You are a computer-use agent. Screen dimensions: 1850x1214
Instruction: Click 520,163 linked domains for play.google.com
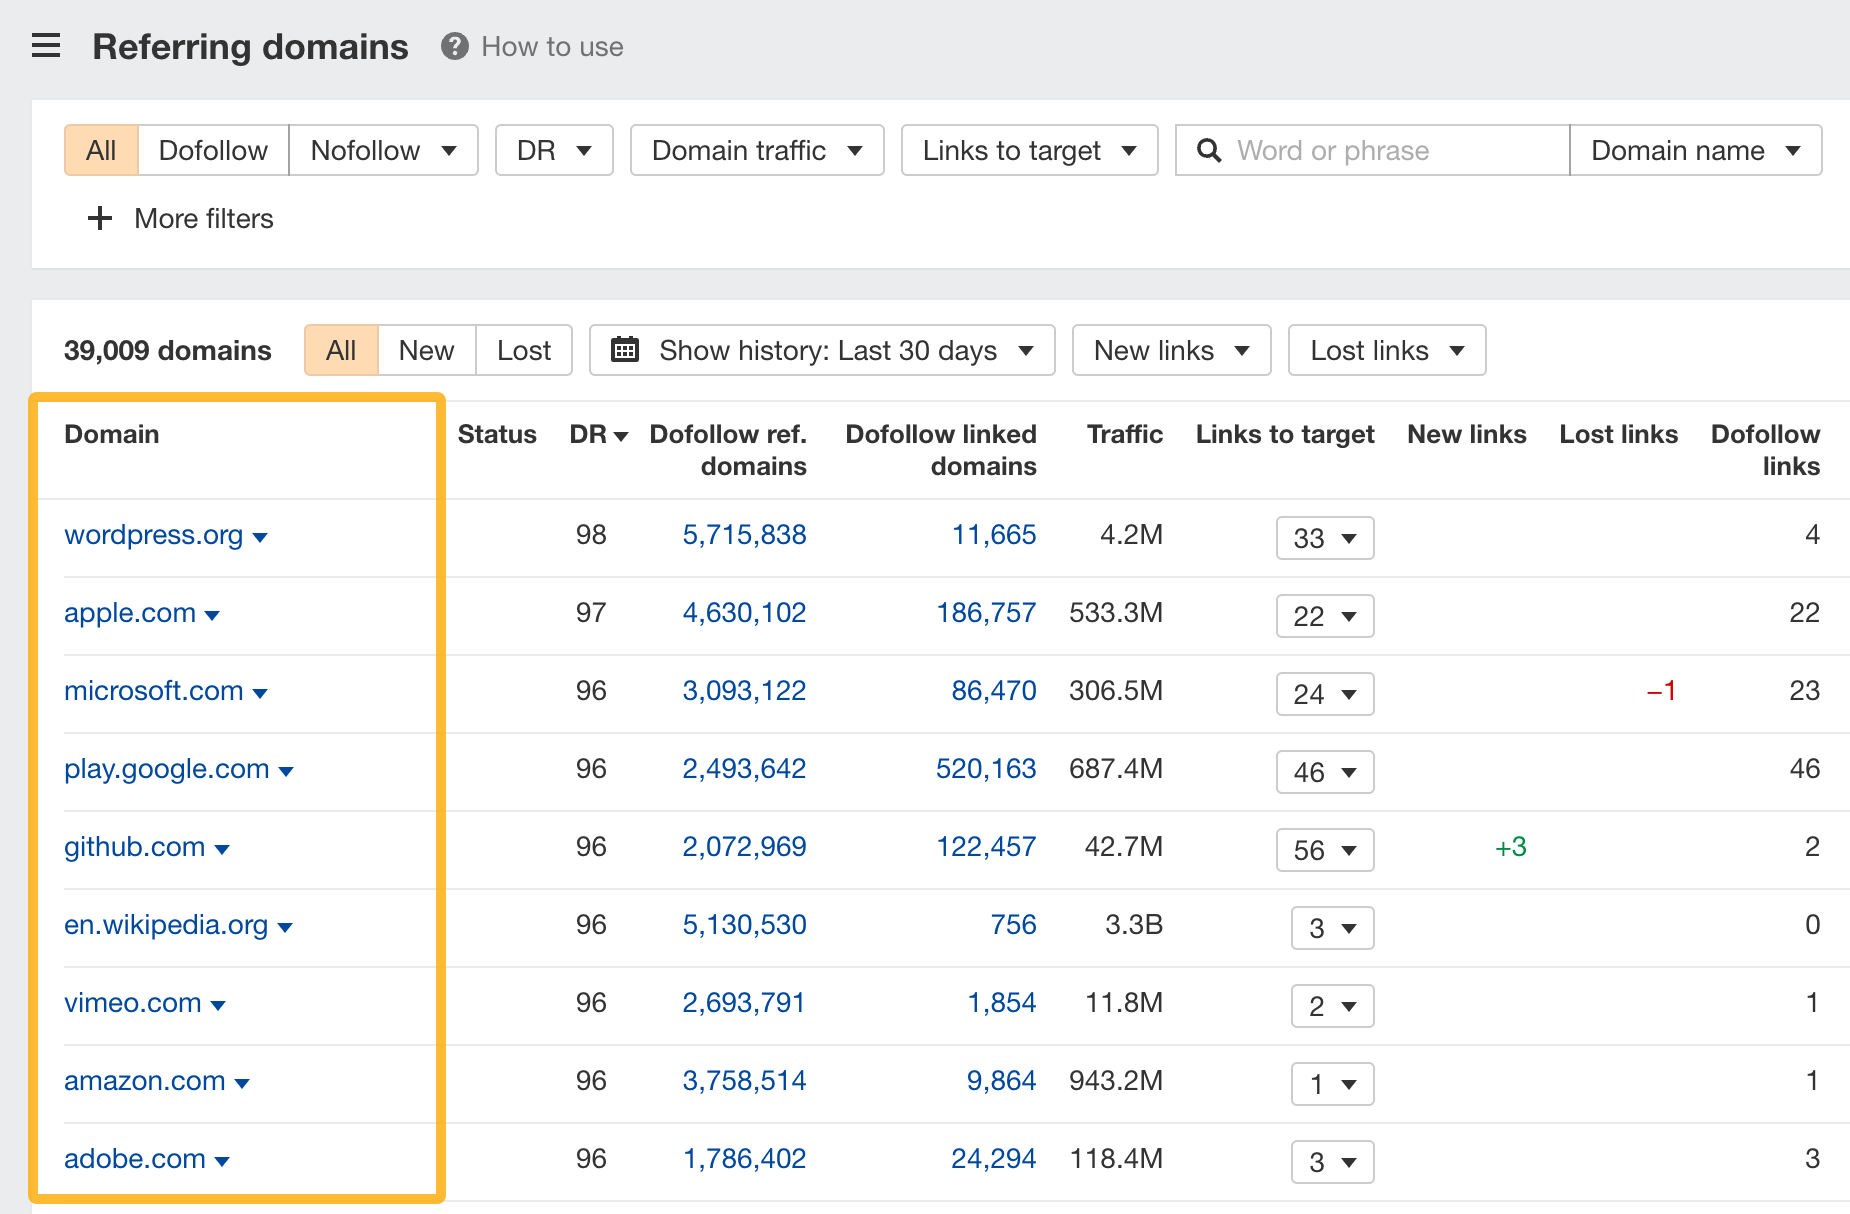986,769
